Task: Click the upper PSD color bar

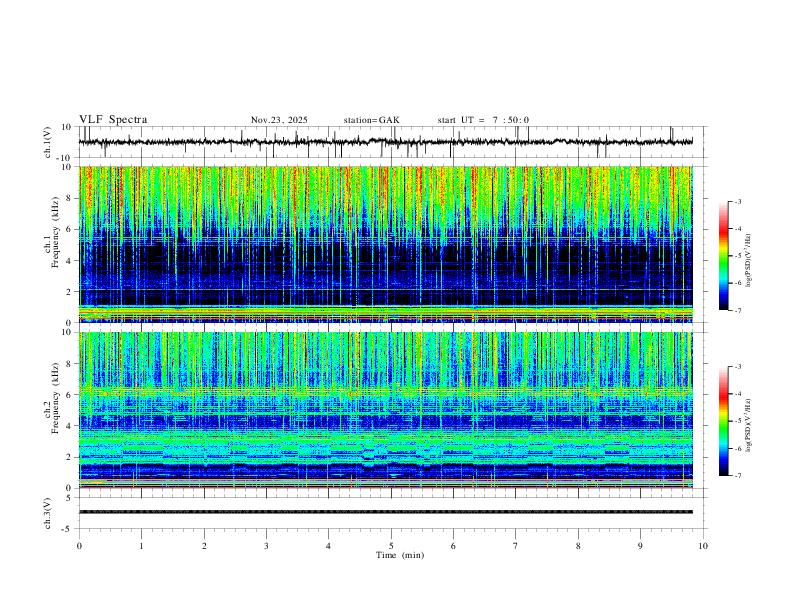Action: click(x=723, y=256)
